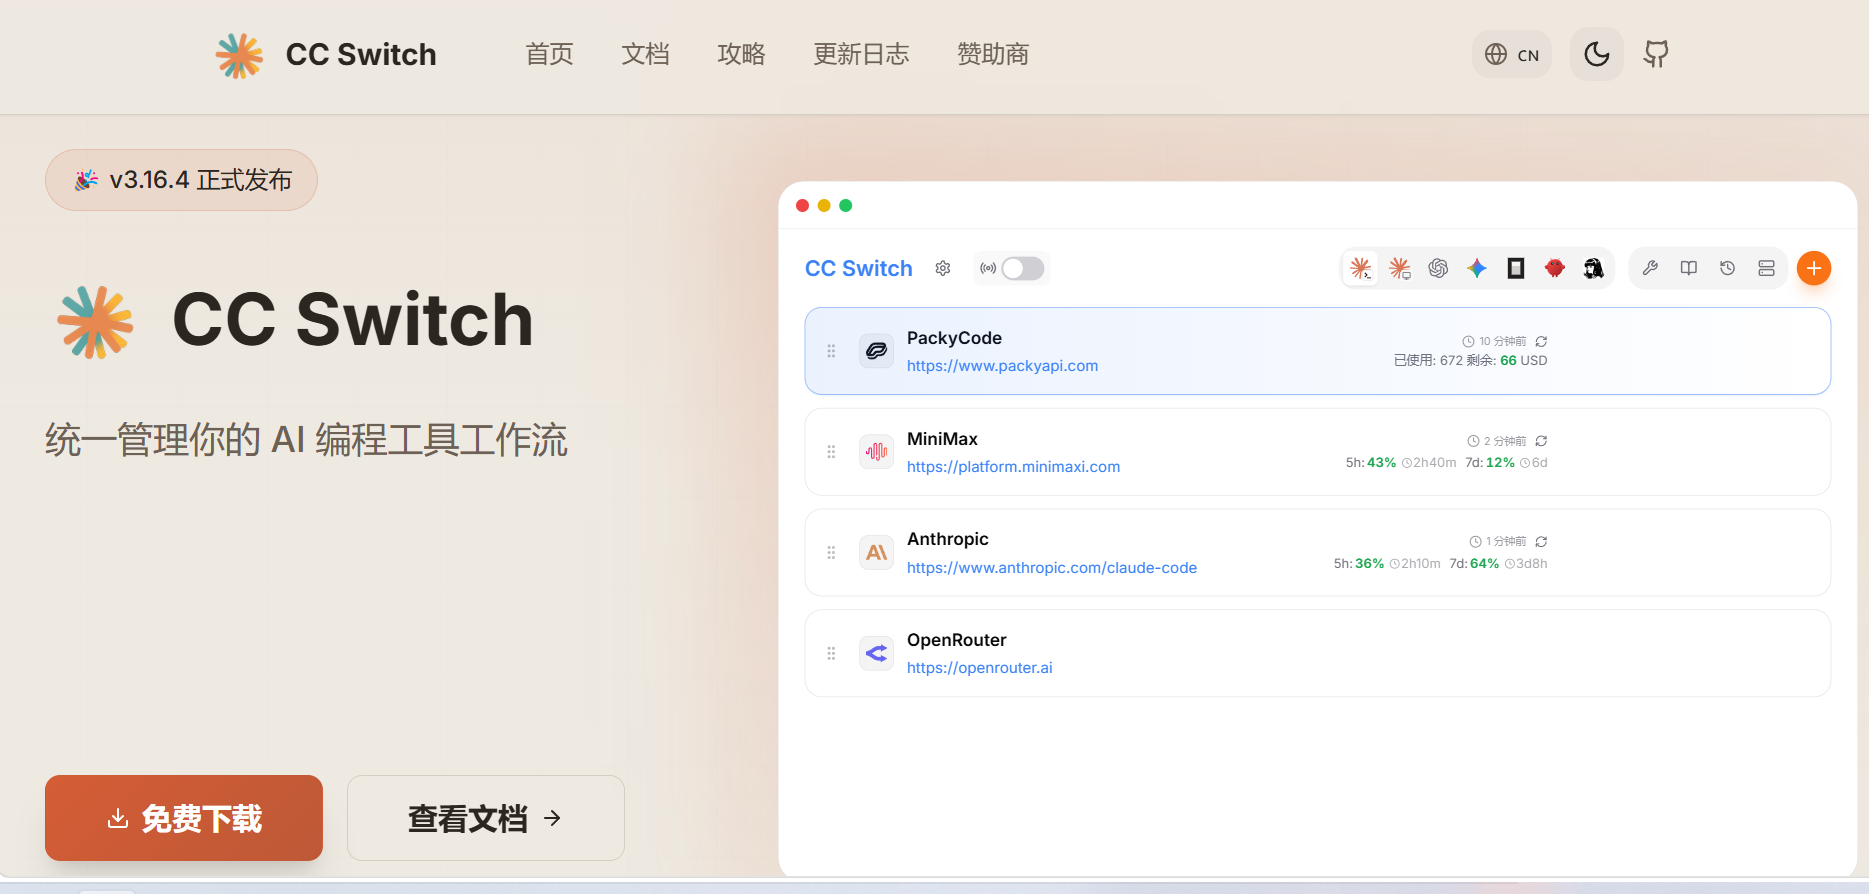The height and width of the screenshot is (894, 1869).
Task: Select the Gemini sparkle app icon
Action: coord(1477,268)
